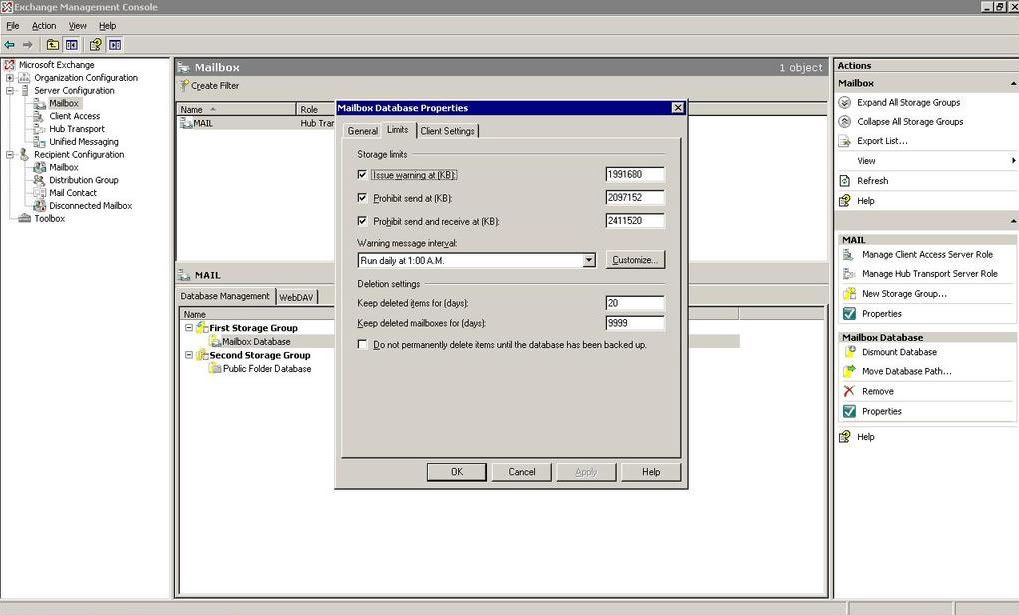Open the Action menu

pos(44,26)
